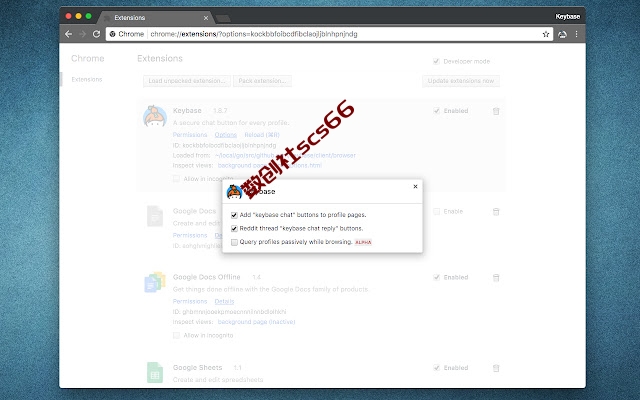
Task: Select Extensions in the left sidebar
Action: [x=87, y=79]
